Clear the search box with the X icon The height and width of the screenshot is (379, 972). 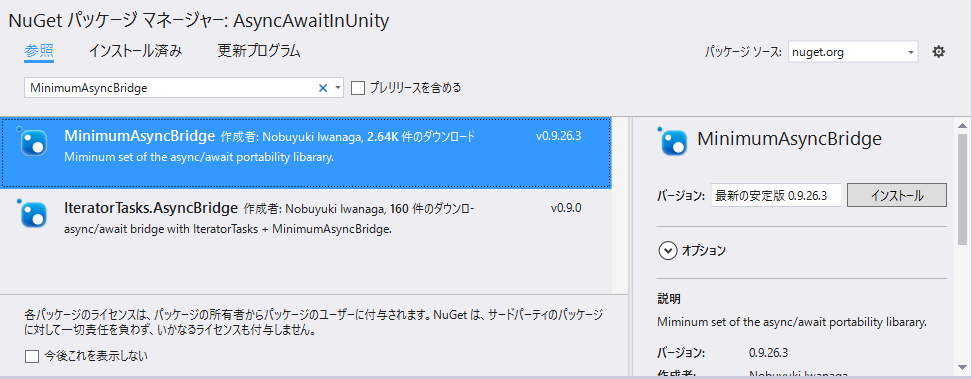[322, 88]
